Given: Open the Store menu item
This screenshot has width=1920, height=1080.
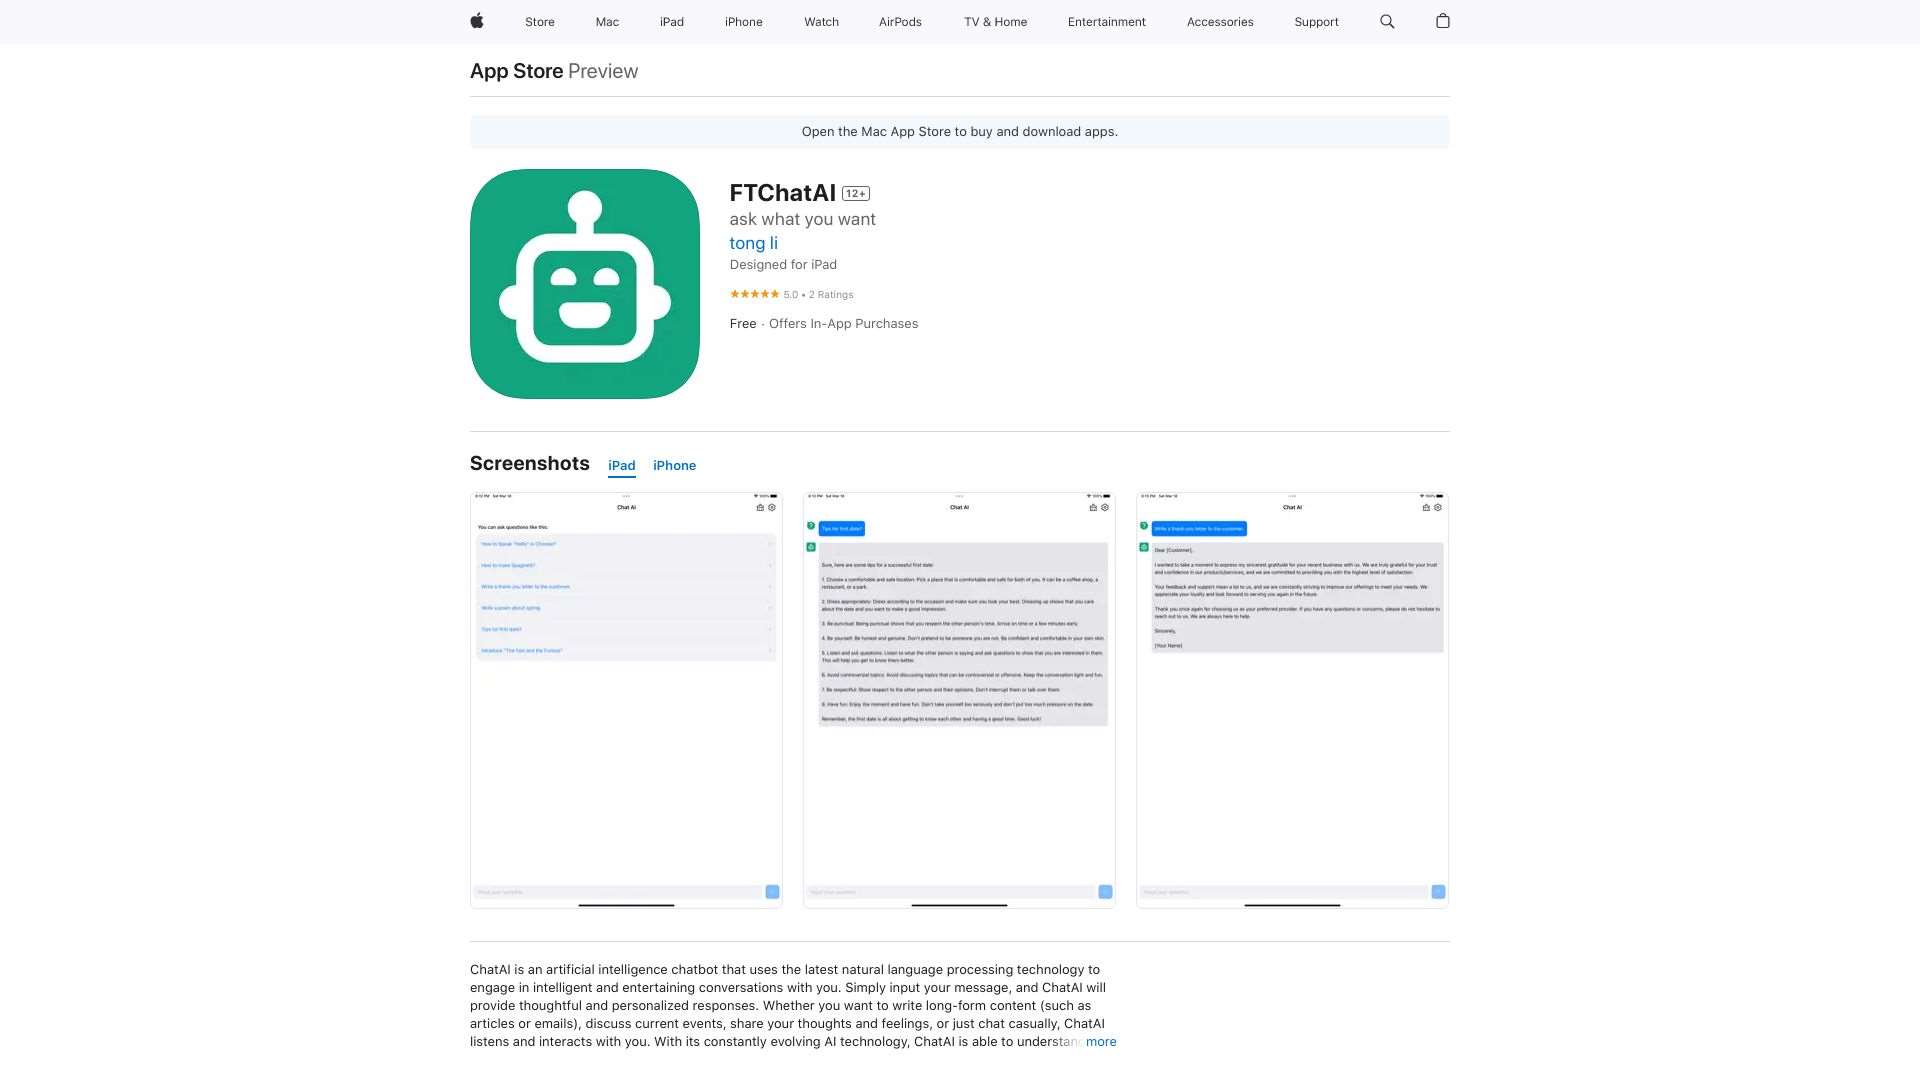Looking at the screenshot, I should (x=539, y=21).
